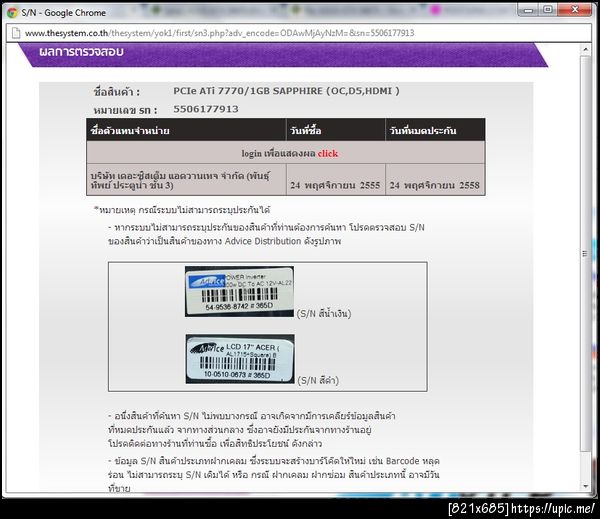Click the "หมายเลข sn :" label

click(126, 110)
